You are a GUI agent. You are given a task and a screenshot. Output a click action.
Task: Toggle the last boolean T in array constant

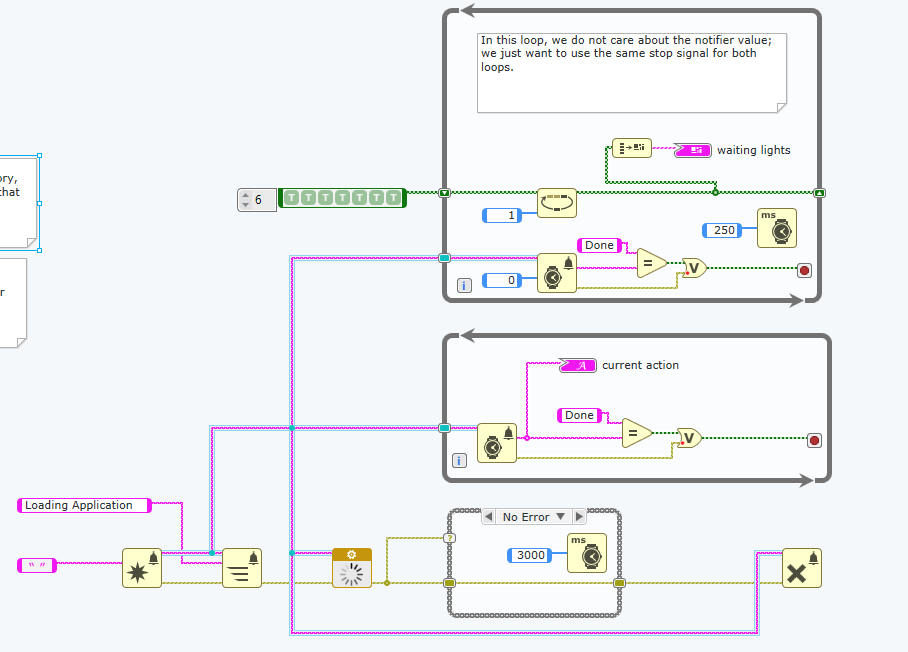pyautogui.click(x=394, y=198)
